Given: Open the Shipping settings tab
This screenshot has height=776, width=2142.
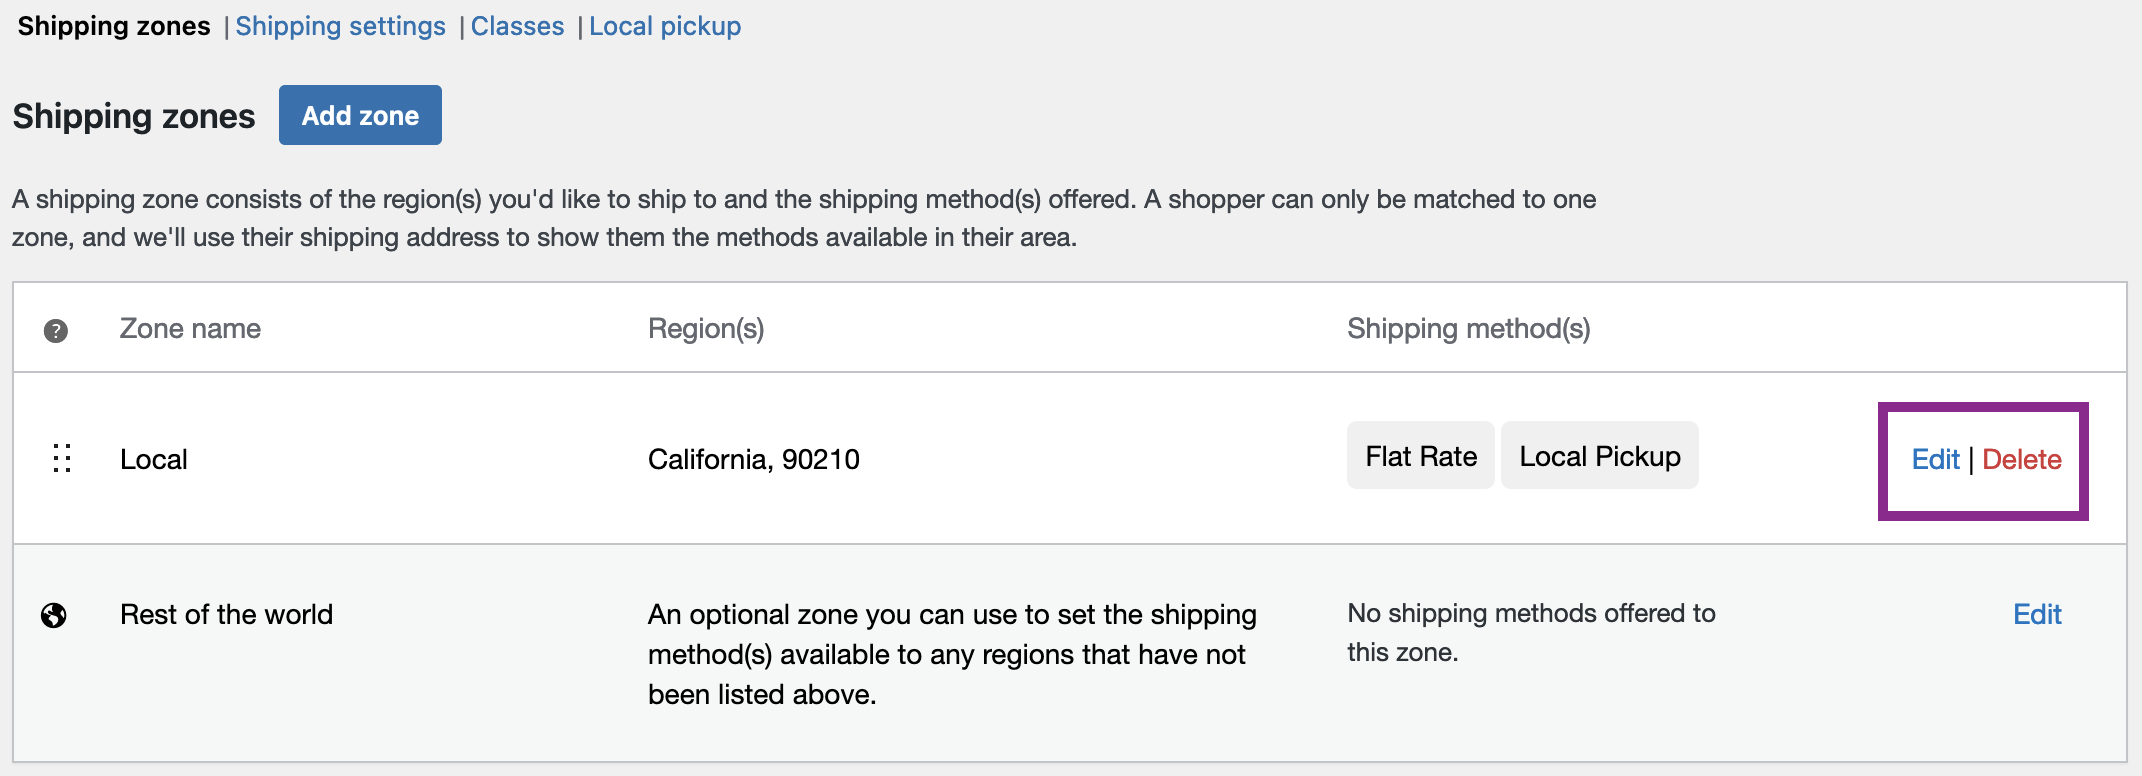Looking at the screenshot, I should (x=340, y=26).
